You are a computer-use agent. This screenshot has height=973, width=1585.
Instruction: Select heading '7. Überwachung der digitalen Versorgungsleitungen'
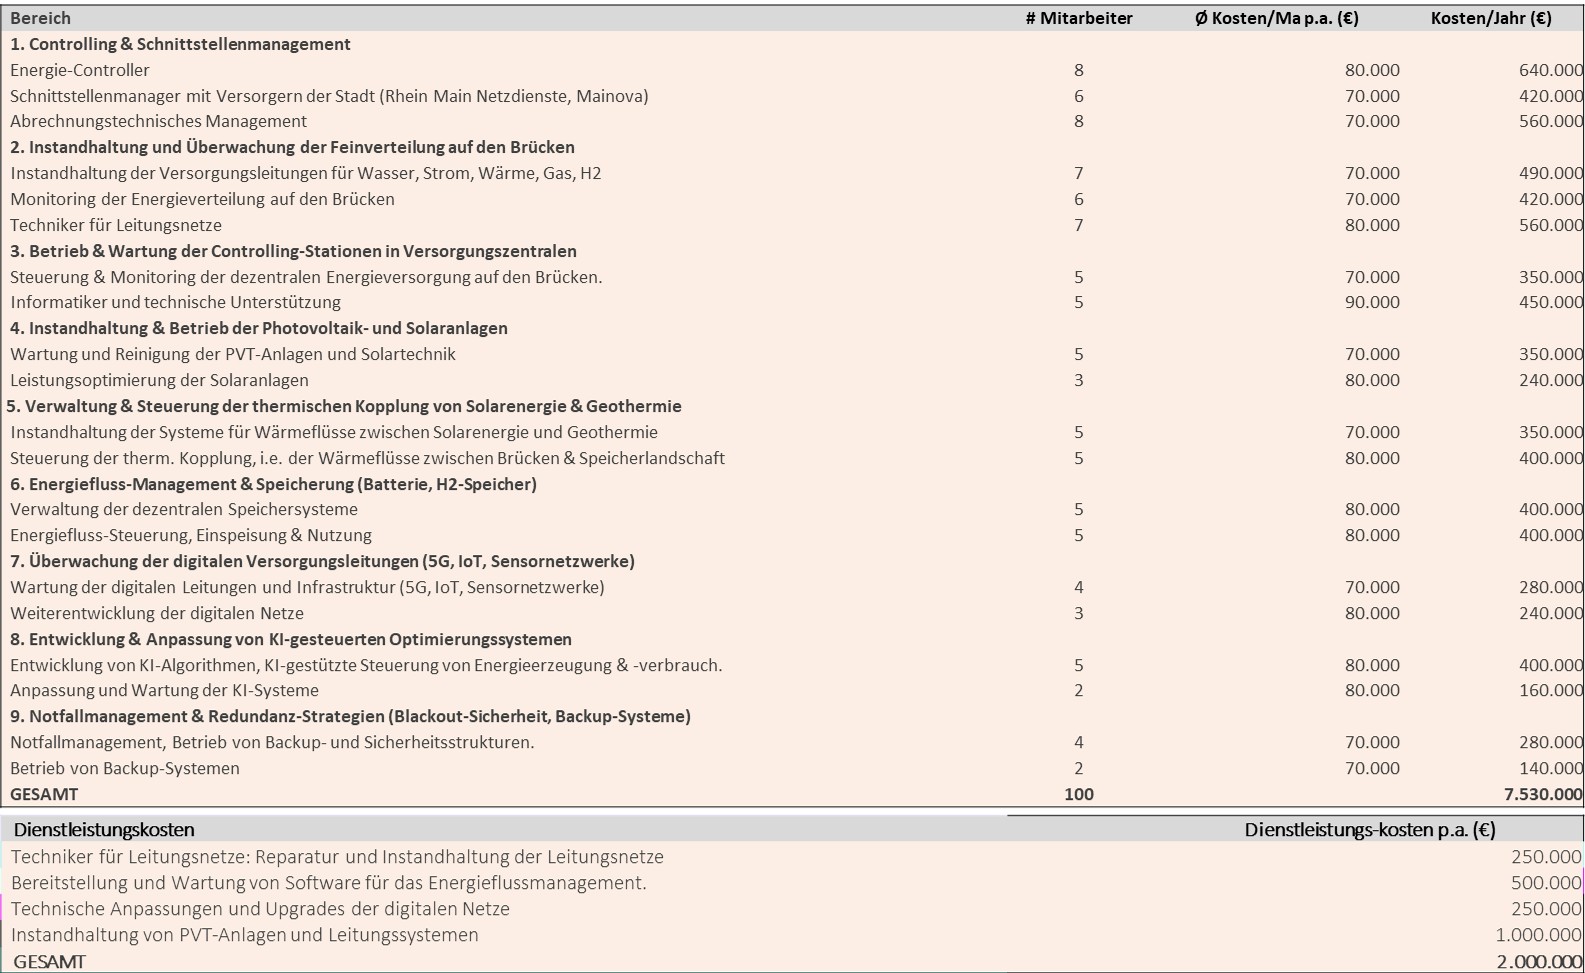322,561
